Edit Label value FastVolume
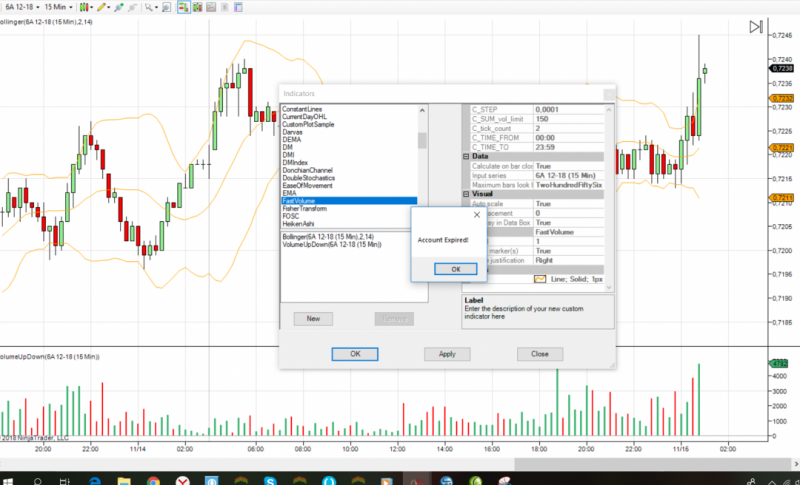The image size is (800, 485). point(569,232)
